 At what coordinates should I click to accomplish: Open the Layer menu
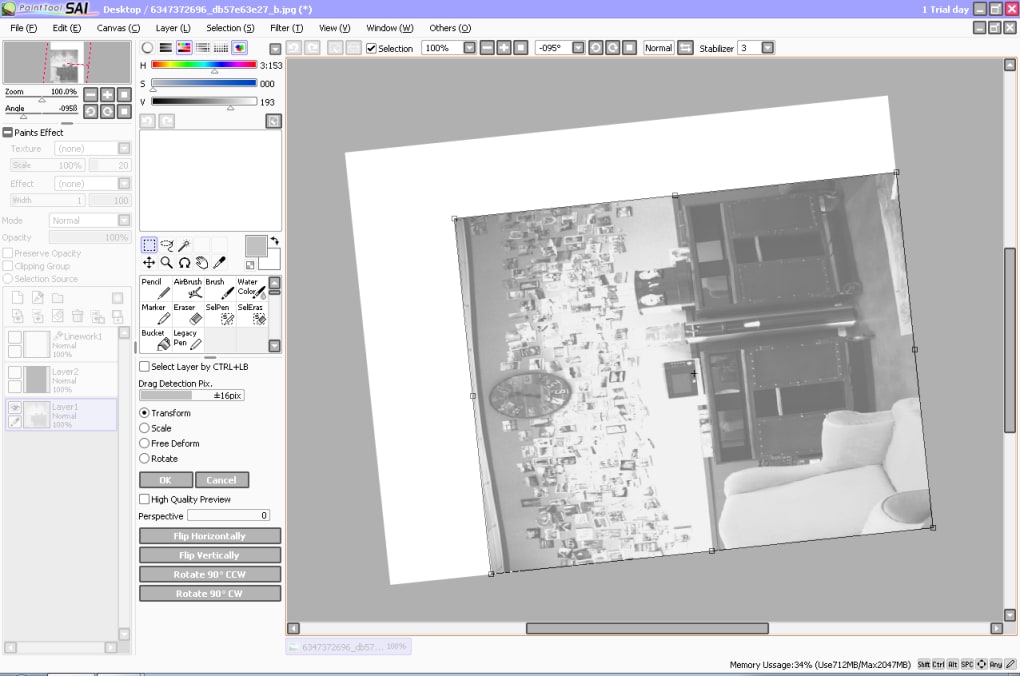pos(173,28)
